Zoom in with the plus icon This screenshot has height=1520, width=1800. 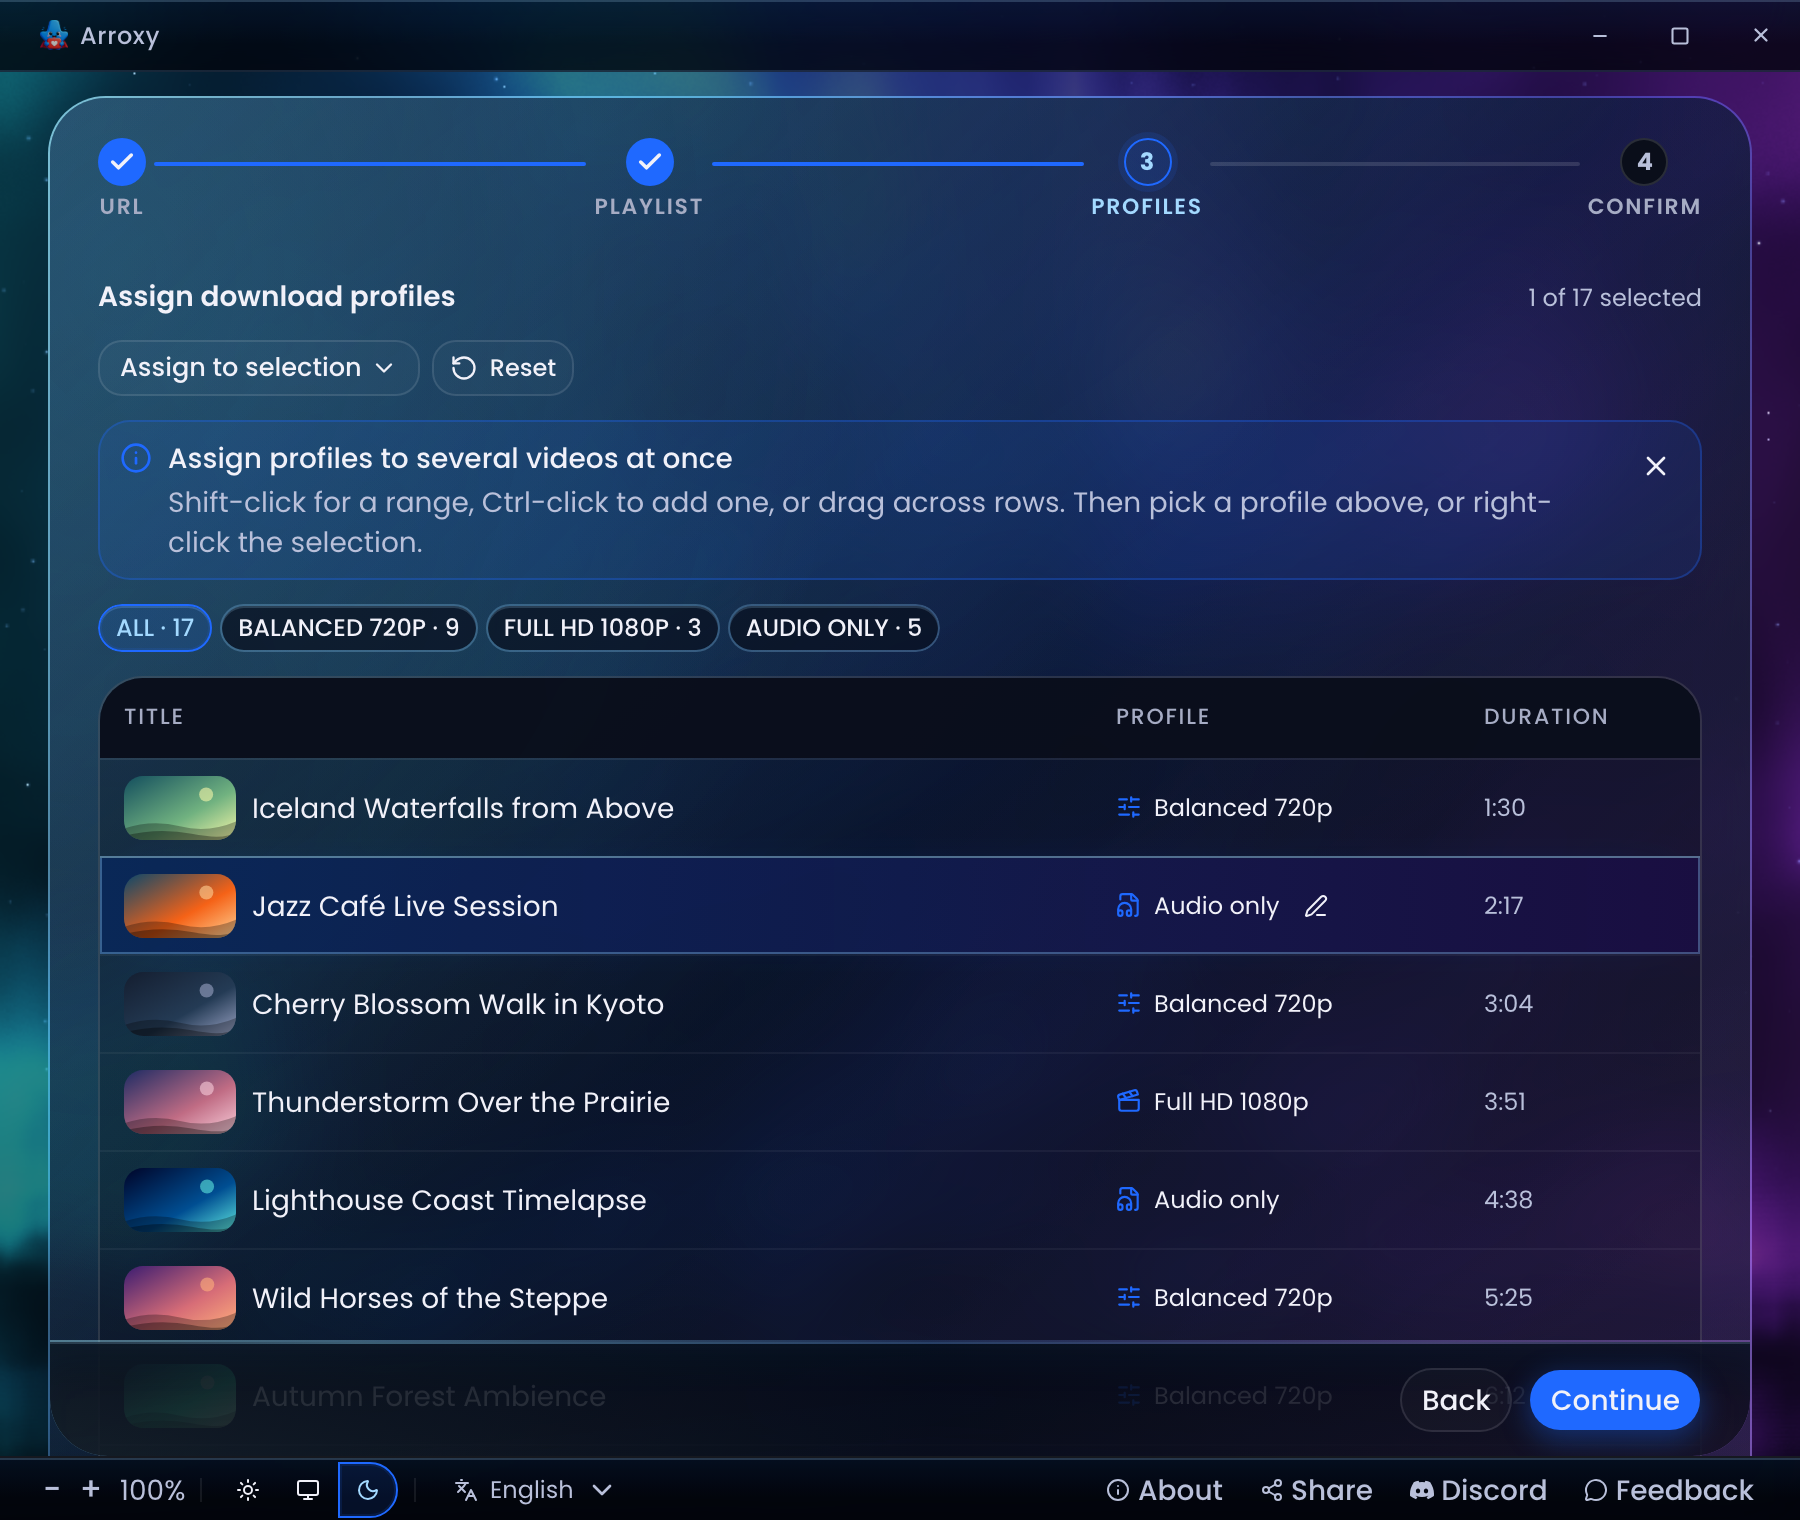[x=91, y=1490]
